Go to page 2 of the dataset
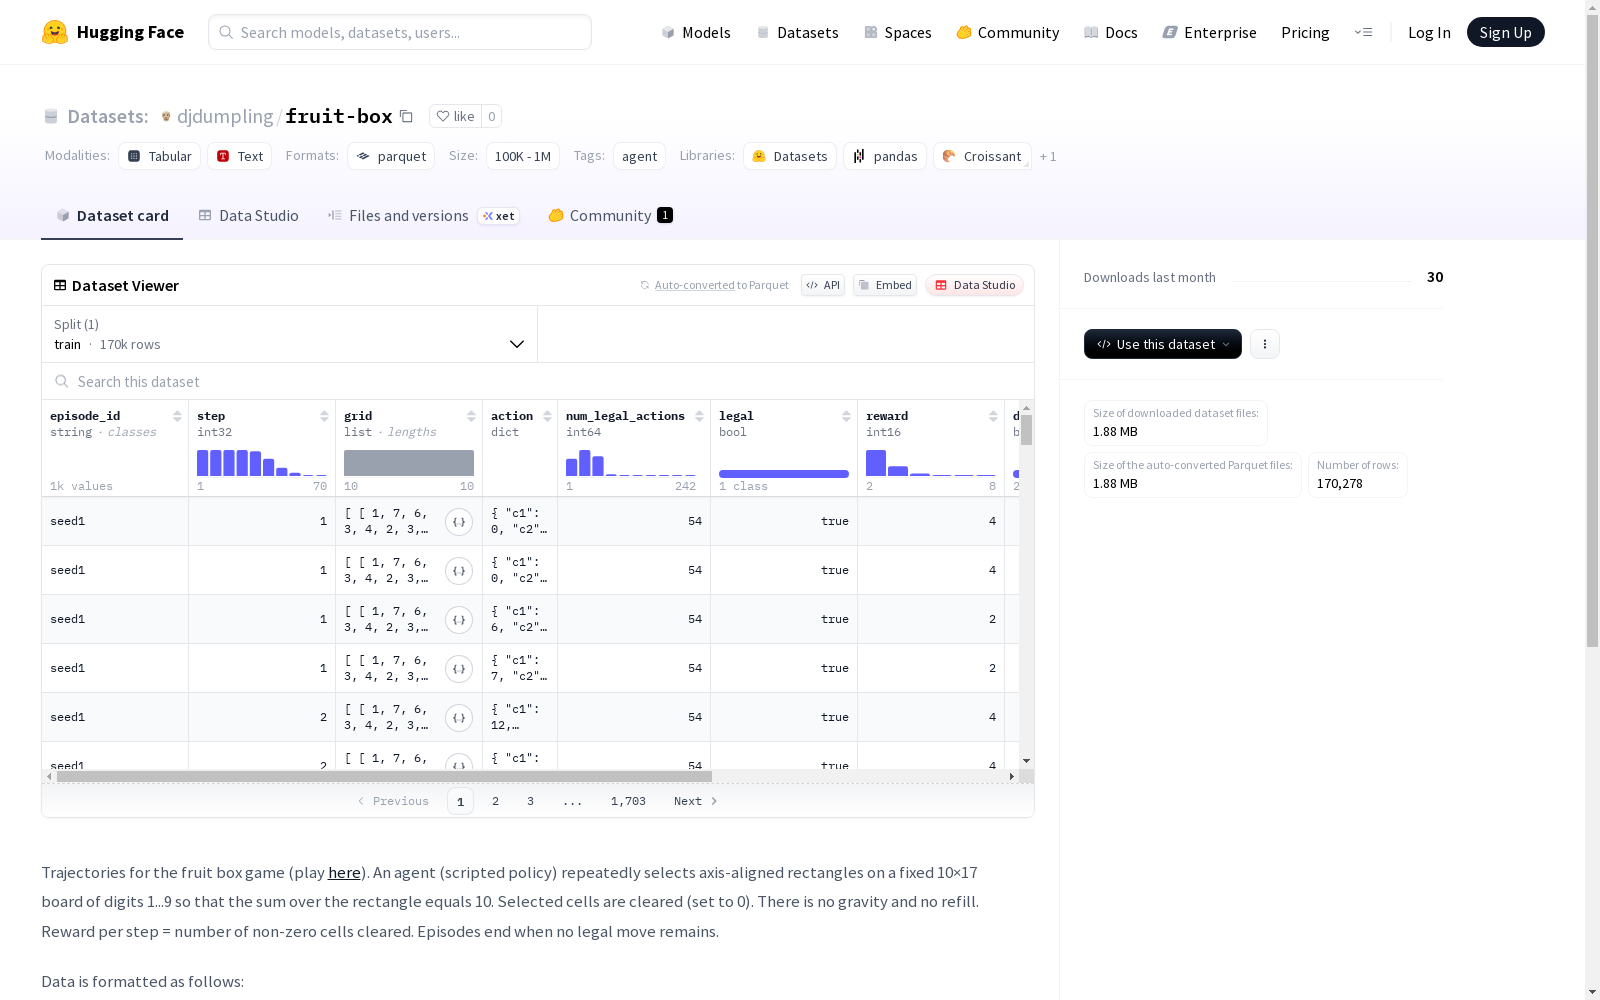 coord(495,801)
